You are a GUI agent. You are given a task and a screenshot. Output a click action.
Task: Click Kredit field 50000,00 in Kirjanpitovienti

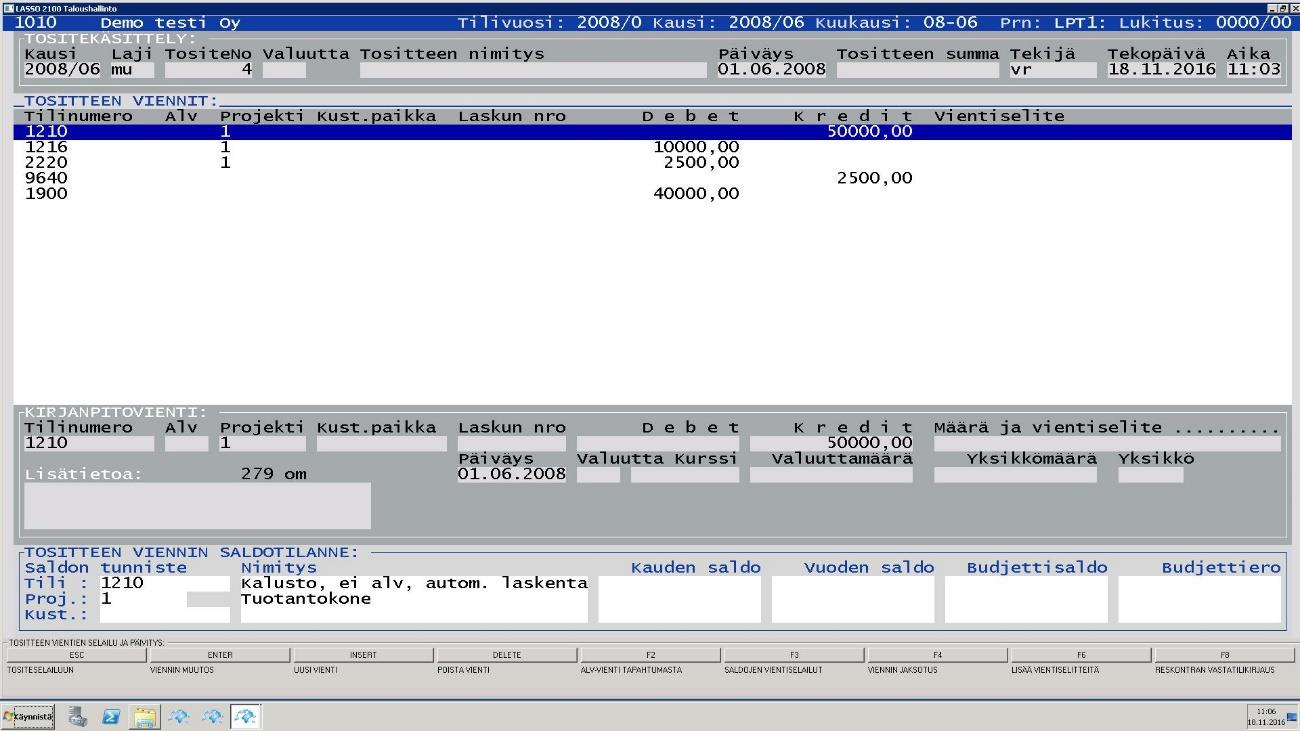[831, 443]
